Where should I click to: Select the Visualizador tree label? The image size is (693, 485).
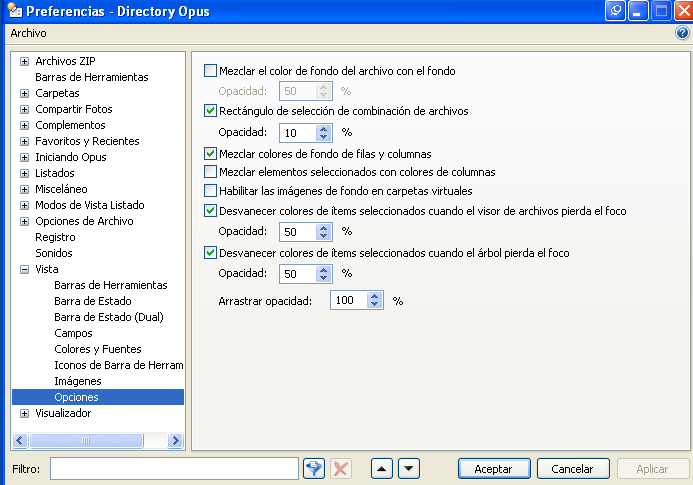pyautogui.click(x=63, y=413)
